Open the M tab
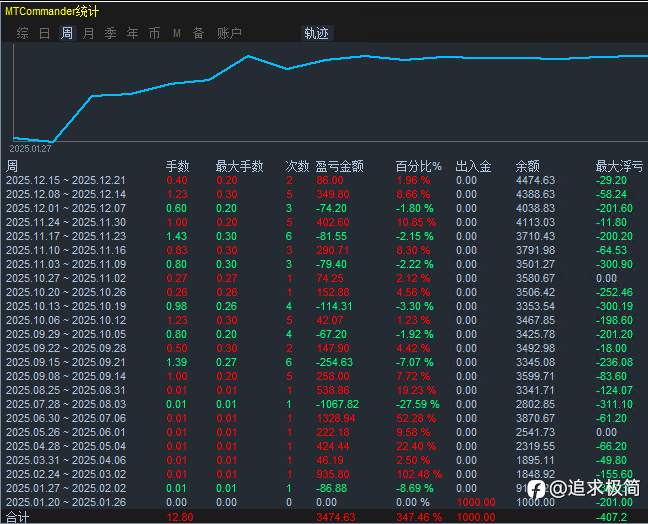The width and height of the screenshot is (648, 524). (x=176, y=33)
